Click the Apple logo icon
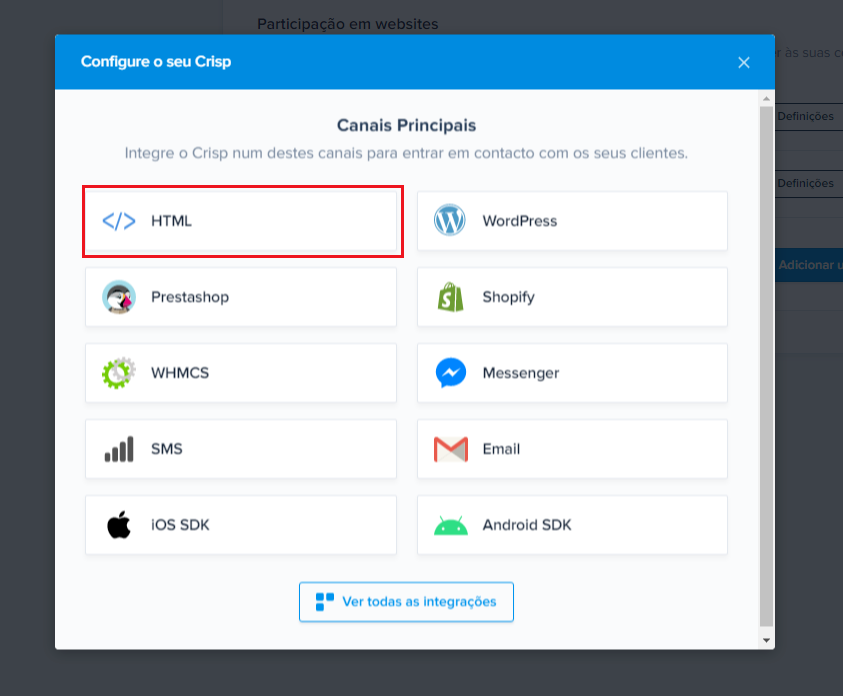843x696 pixels. 119,525
